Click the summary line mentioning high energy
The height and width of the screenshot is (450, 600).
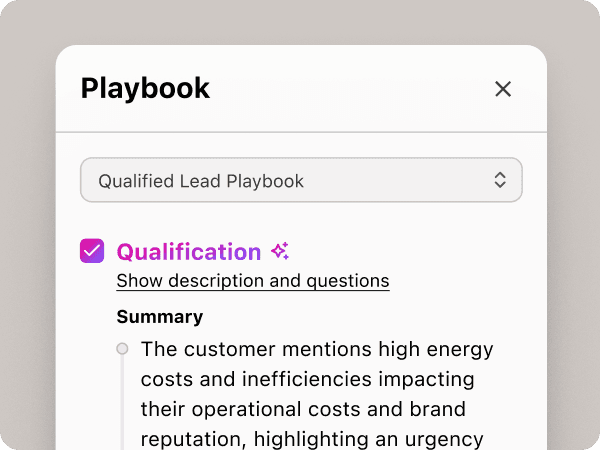317,350
